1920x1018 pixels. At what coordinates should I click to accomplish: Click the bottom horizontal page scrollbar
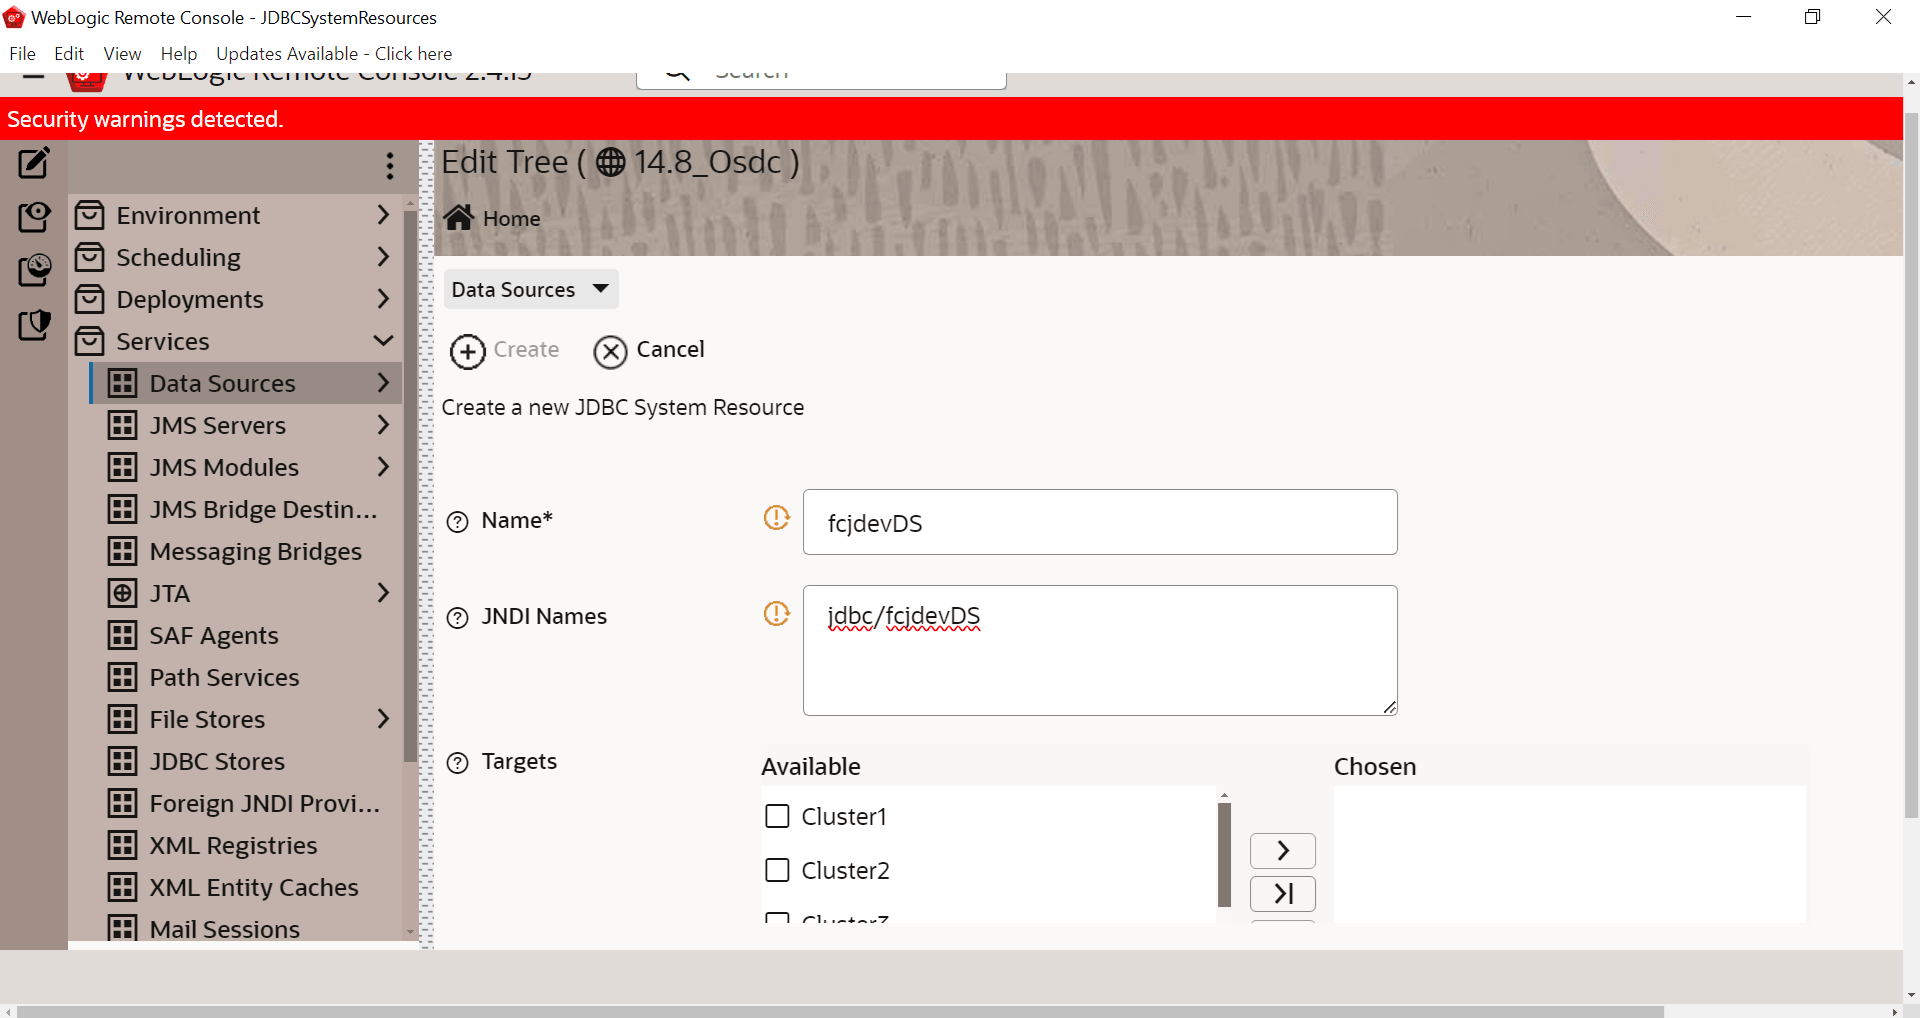tap(840, 1011)
